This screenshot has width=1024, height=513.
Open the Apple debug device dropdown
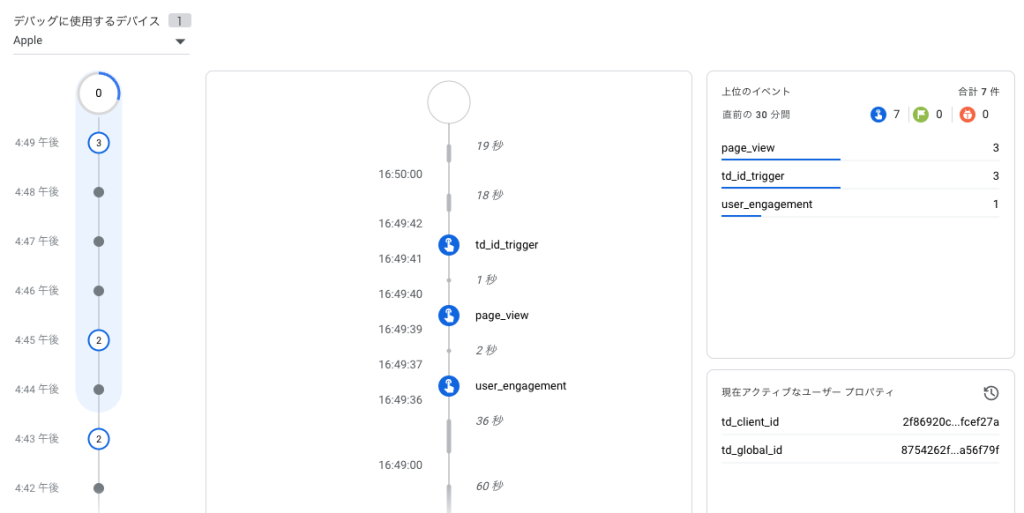[100, 42]
